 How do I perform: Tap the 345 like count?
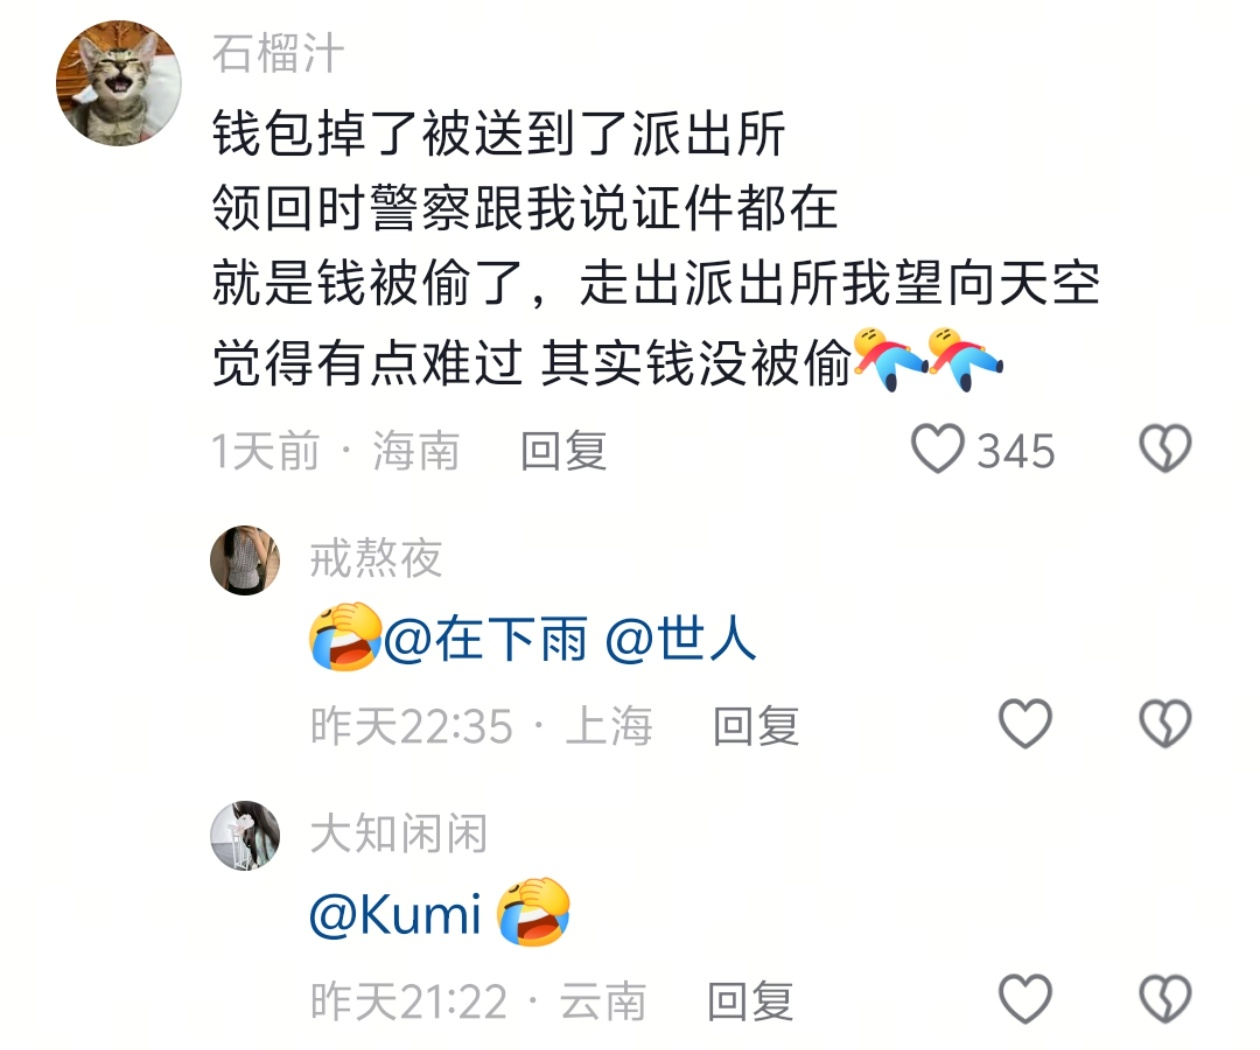(x=1016, y=451)
